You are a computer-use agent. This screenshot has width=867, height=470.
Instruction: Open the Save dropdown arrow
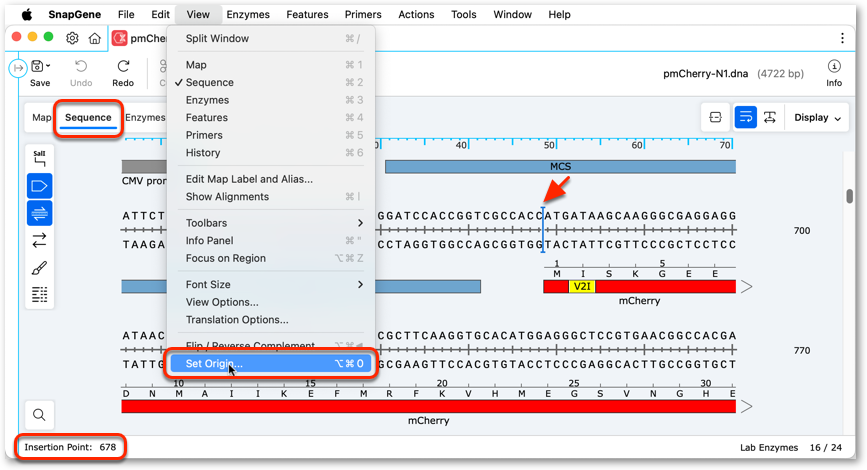tap(48, 66)
